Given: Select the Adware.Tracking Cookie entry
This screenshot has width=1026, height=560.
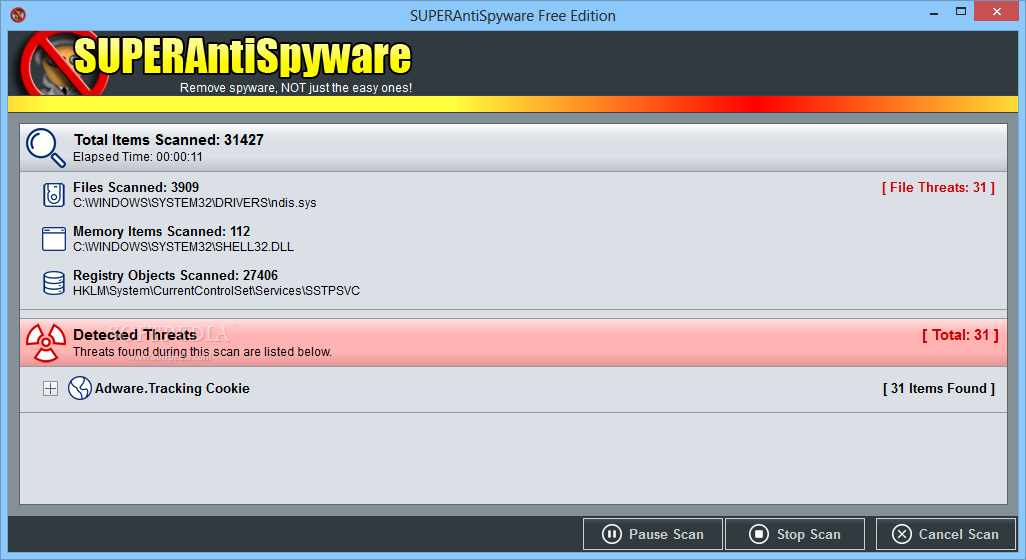Looking at the screenshot, I should (172, 389).
